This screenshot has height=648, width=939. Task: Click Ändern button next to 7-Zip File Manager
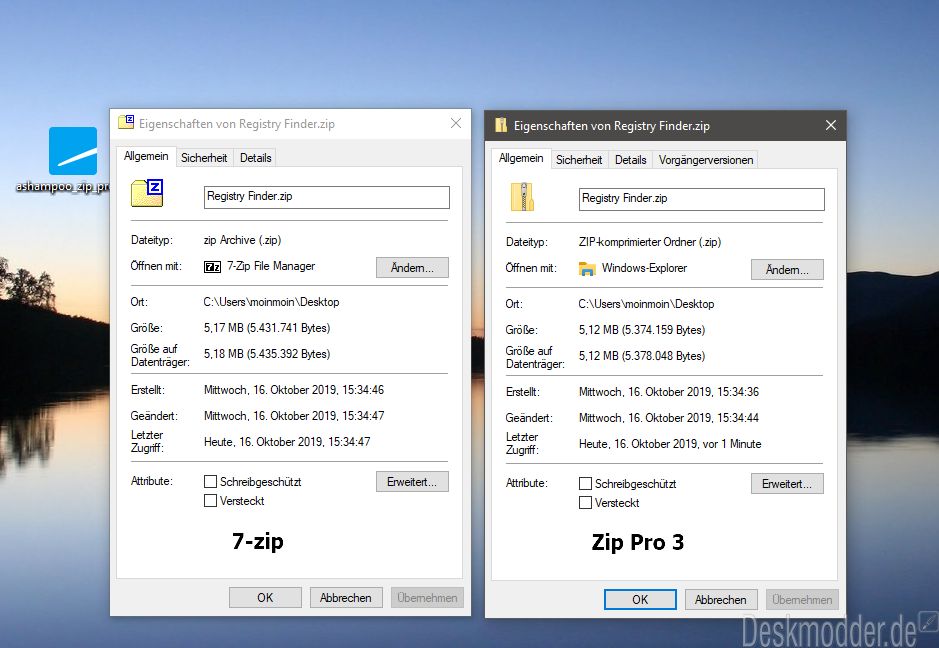412,268
